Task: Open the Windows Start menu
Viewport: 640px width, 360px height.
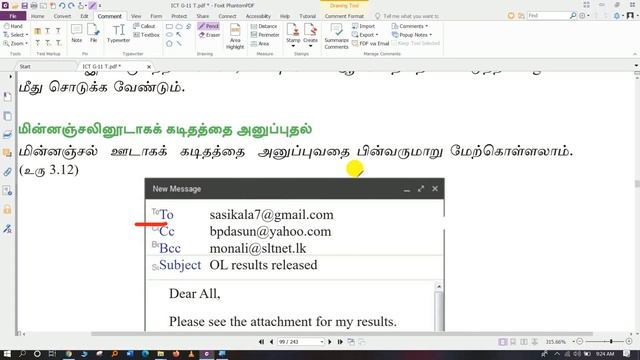Action: (x=7, y=354)
